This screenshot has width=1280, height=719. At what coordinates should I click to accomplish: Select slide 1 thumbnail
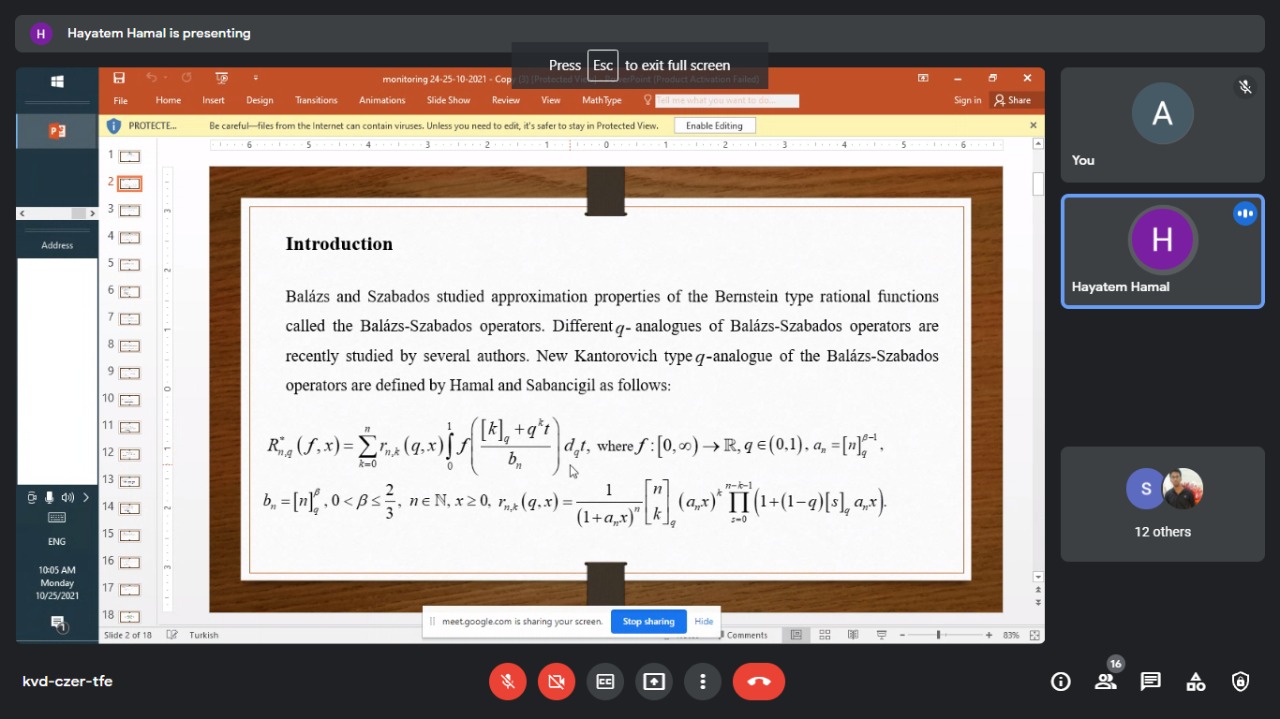pos(130,156)
